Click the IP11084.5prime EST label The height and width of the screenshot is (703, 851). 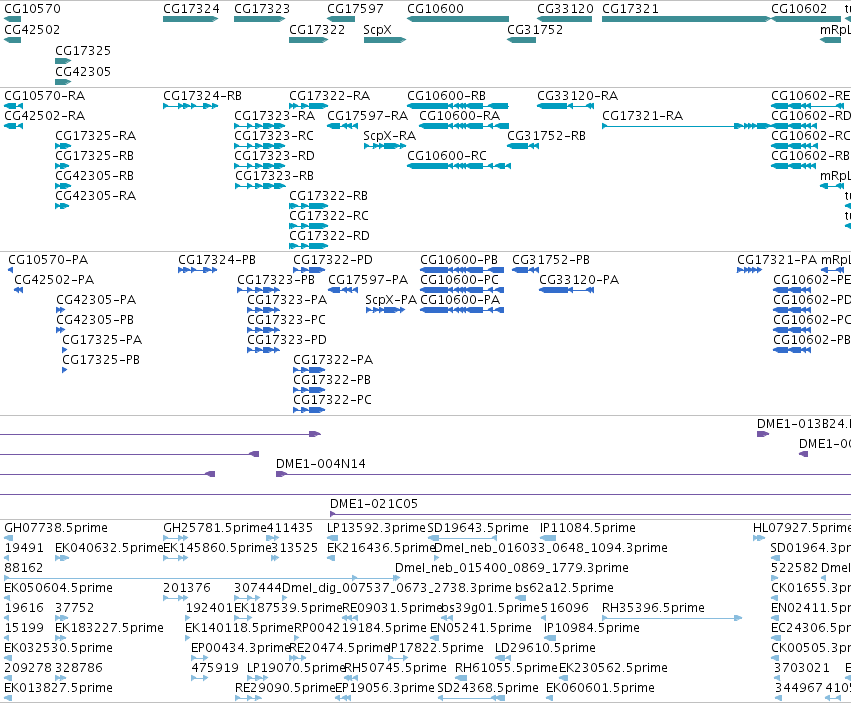pos(588,528)
